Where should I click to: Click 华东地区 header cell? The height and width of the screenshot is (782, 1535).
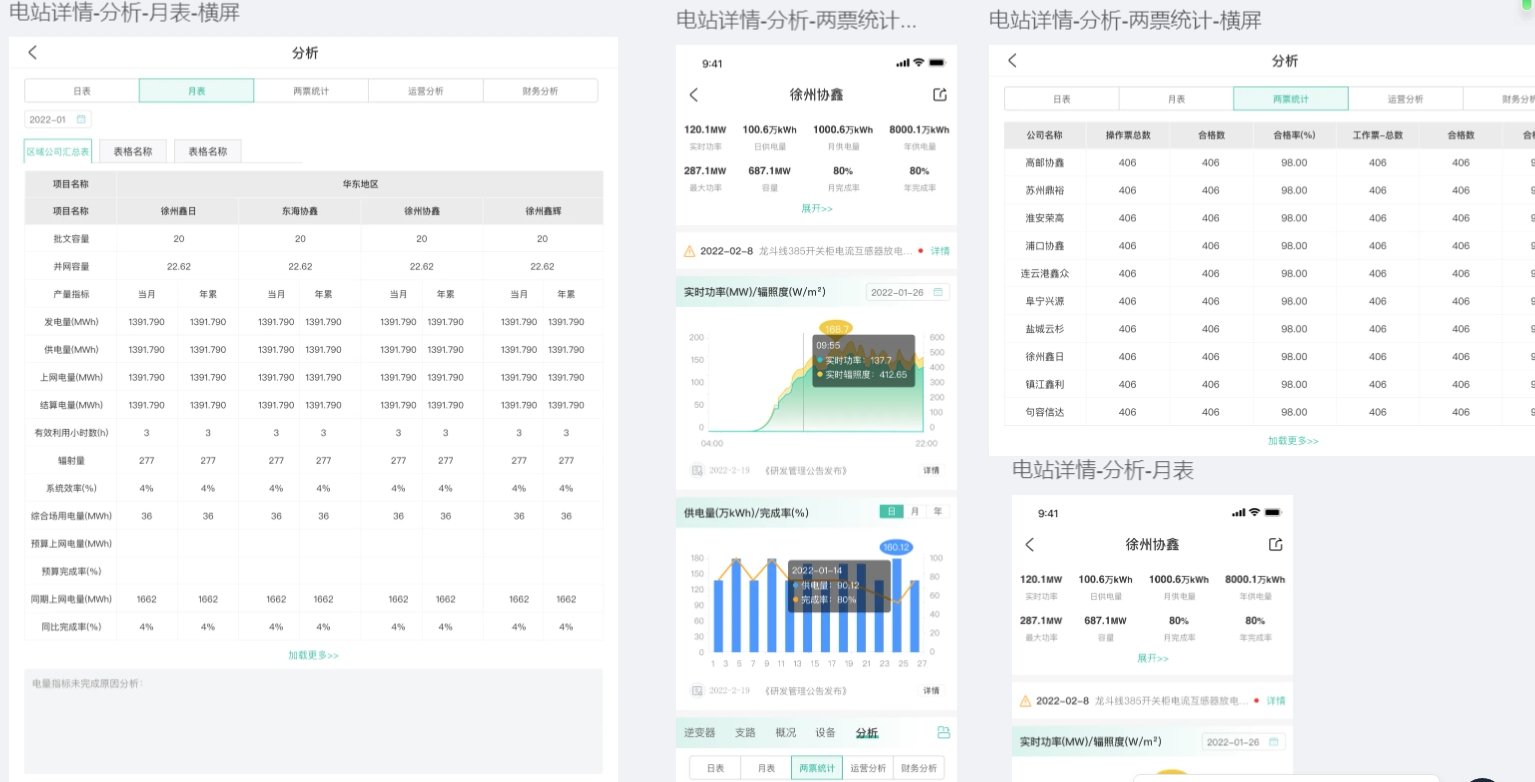(x=360, y=184)
